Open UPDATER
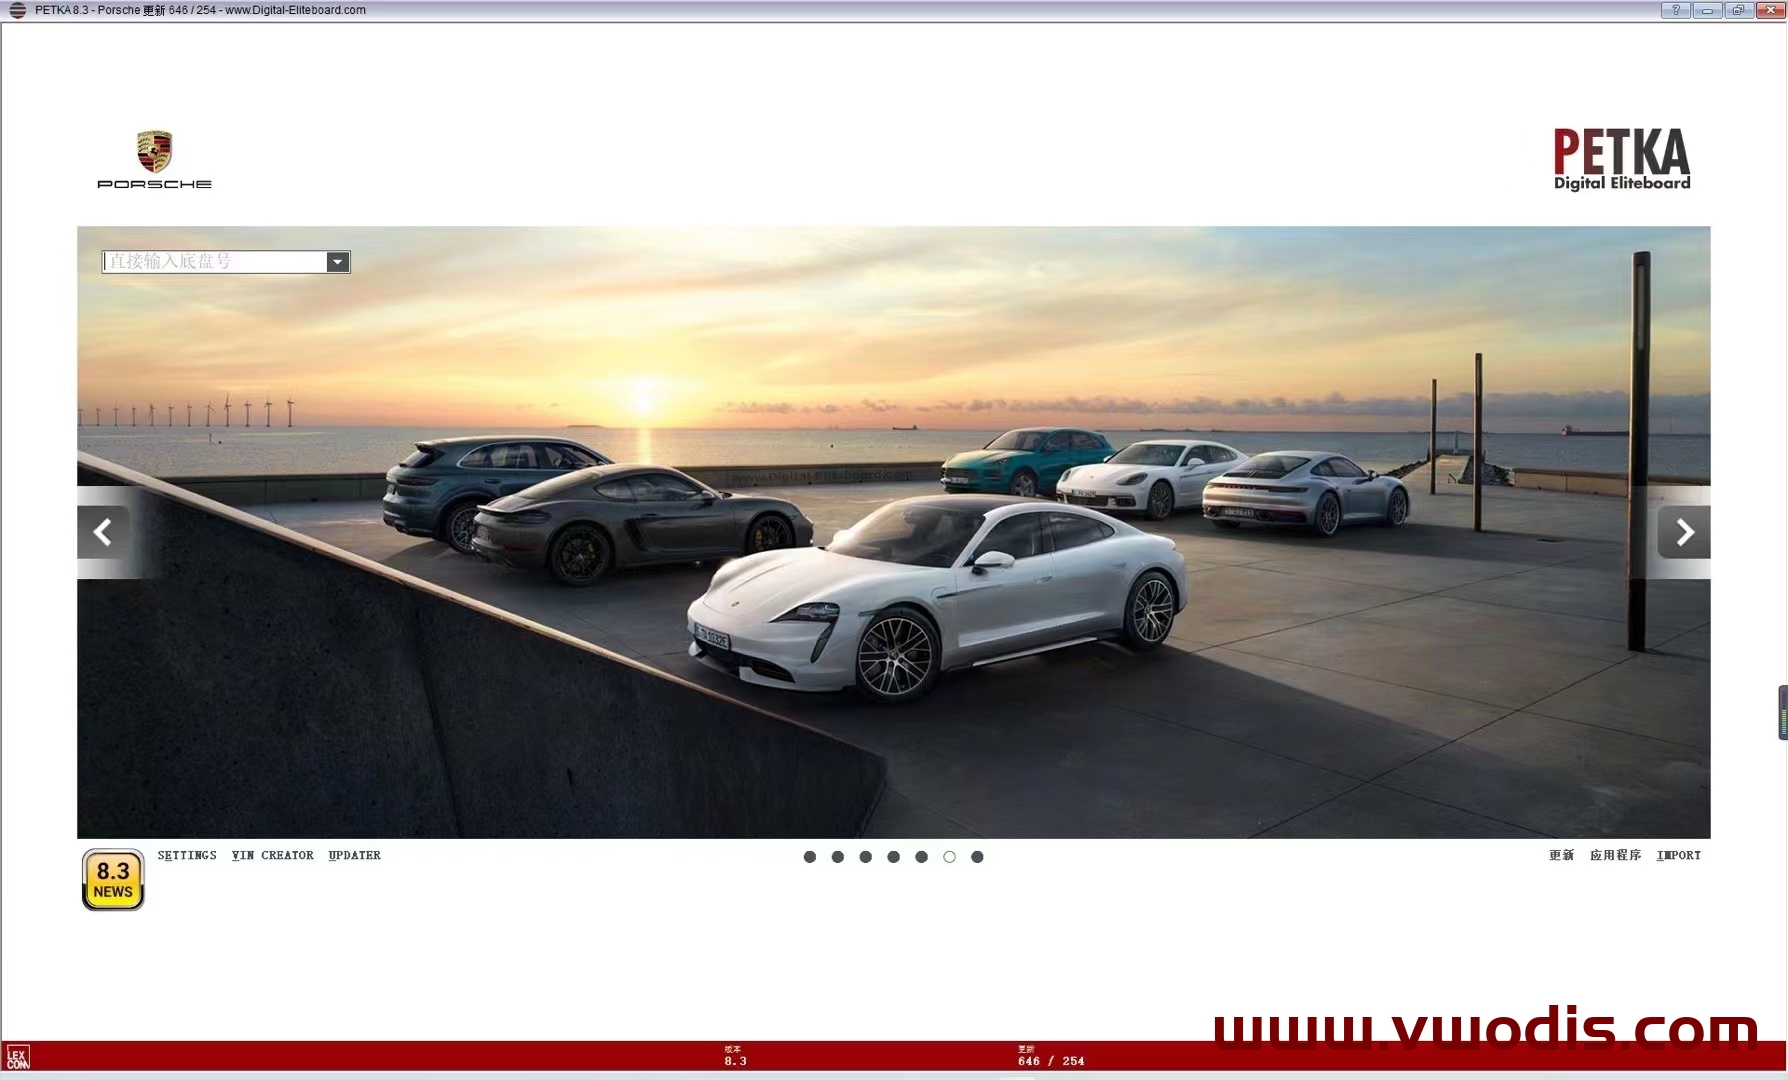The height and width of the screenshot is (1080, 1788). coord(355,855)
